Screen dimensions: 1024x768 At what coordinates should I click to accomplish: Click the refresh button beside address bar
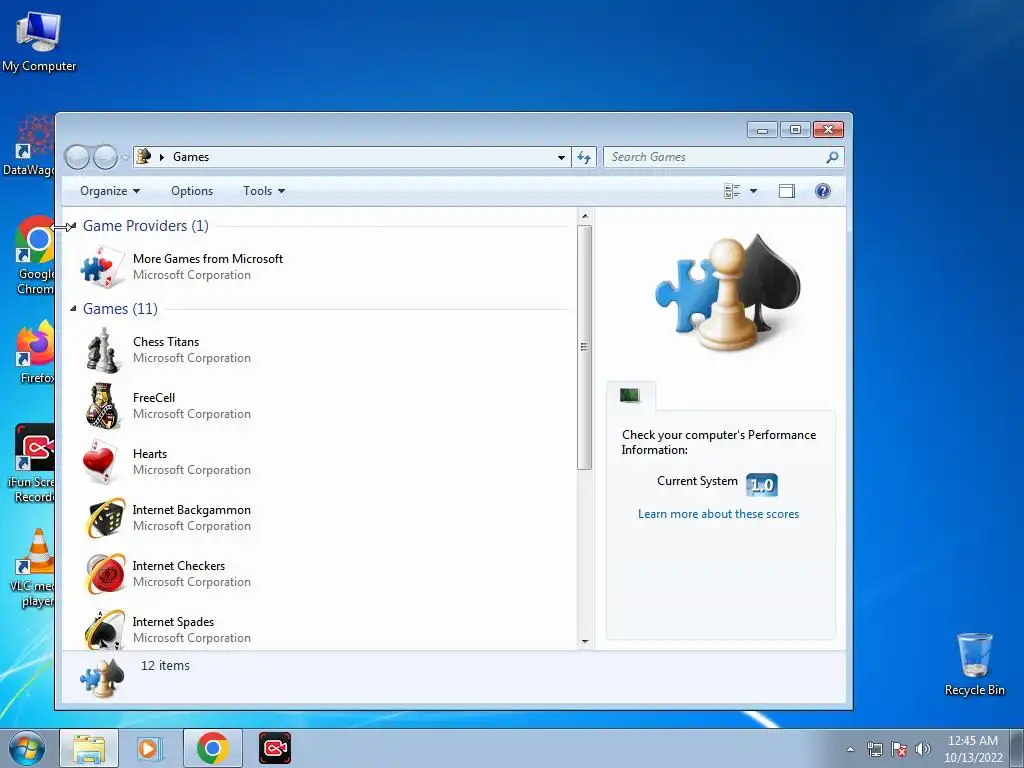click(x=584, y=157)
